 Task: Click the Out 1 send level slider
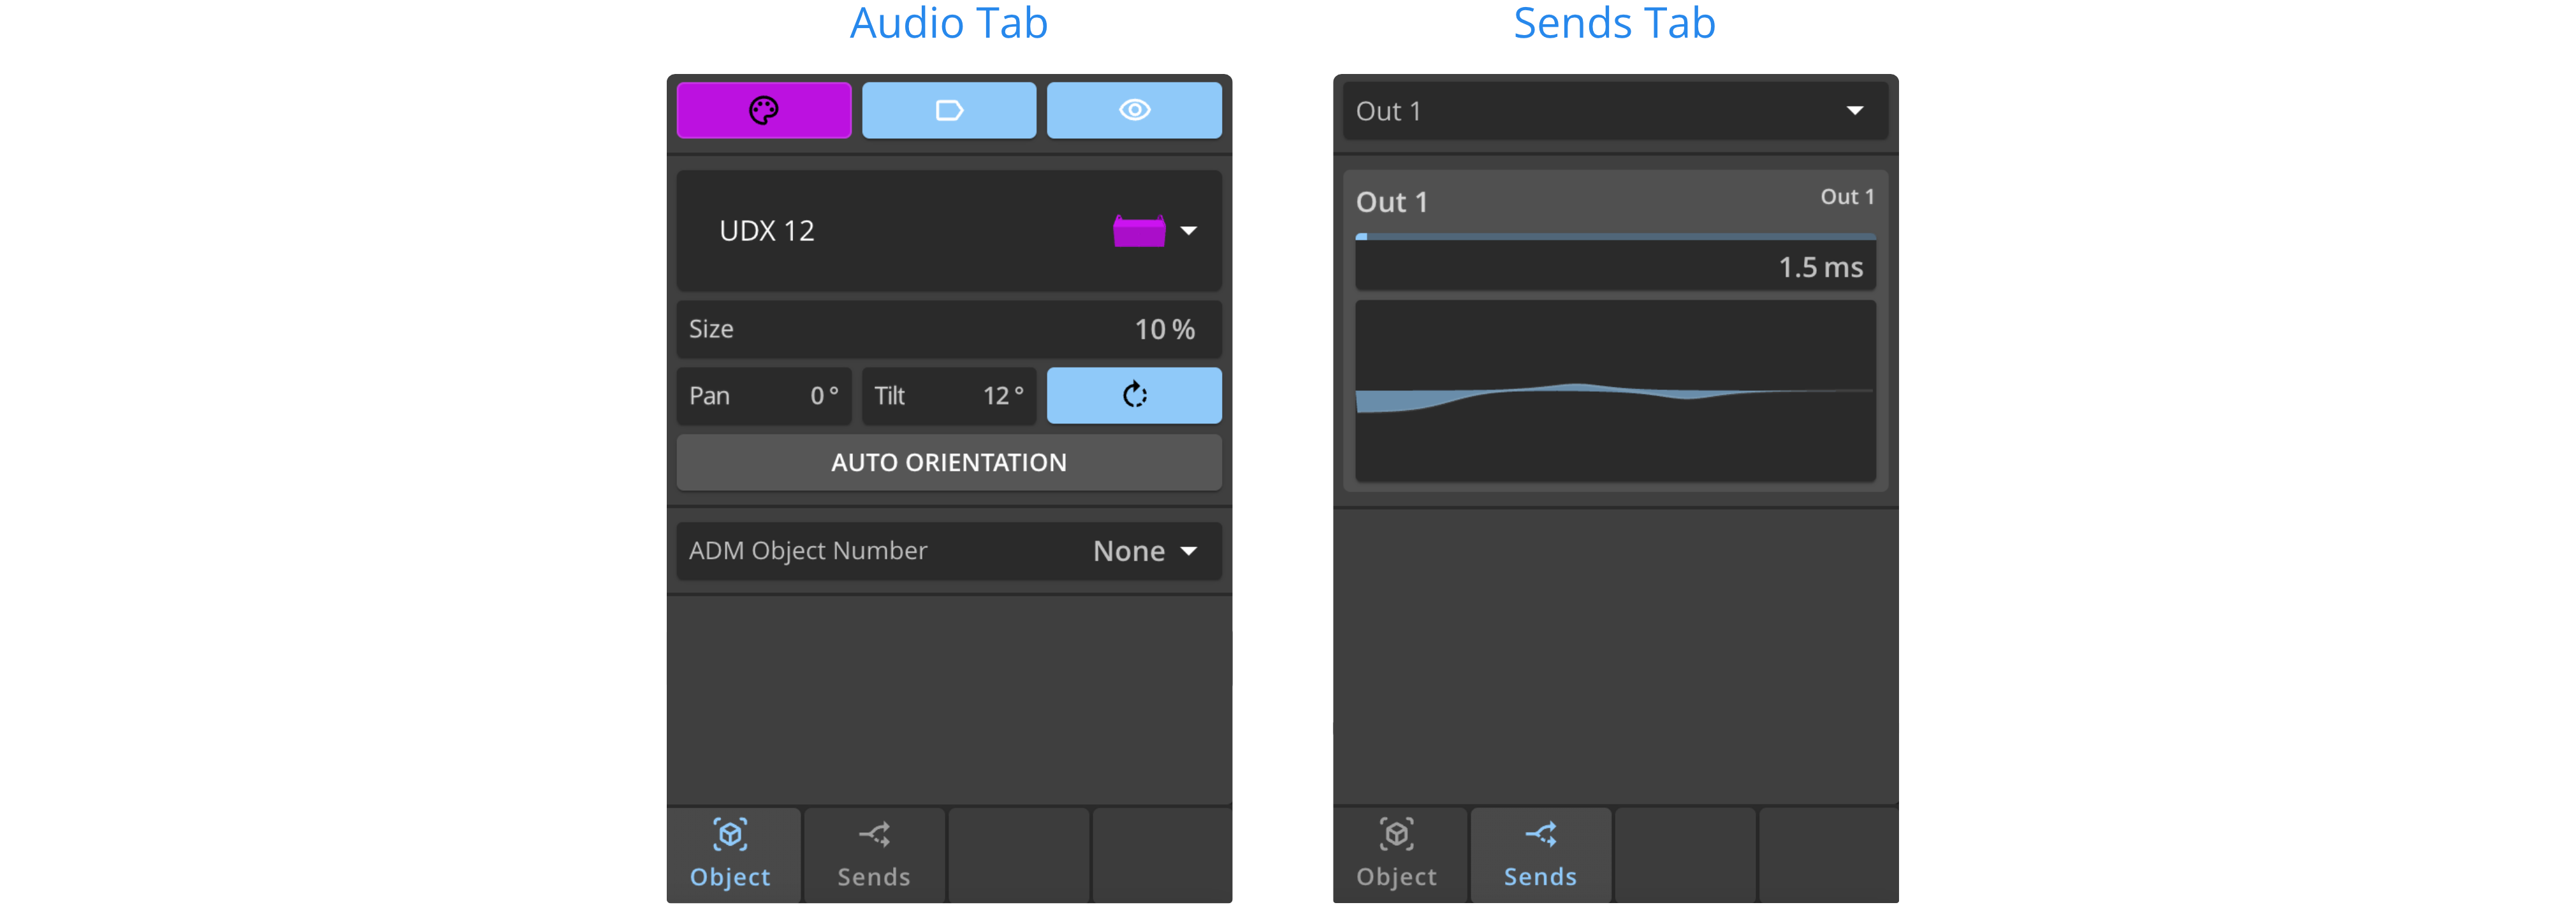tap(1614, 237)
